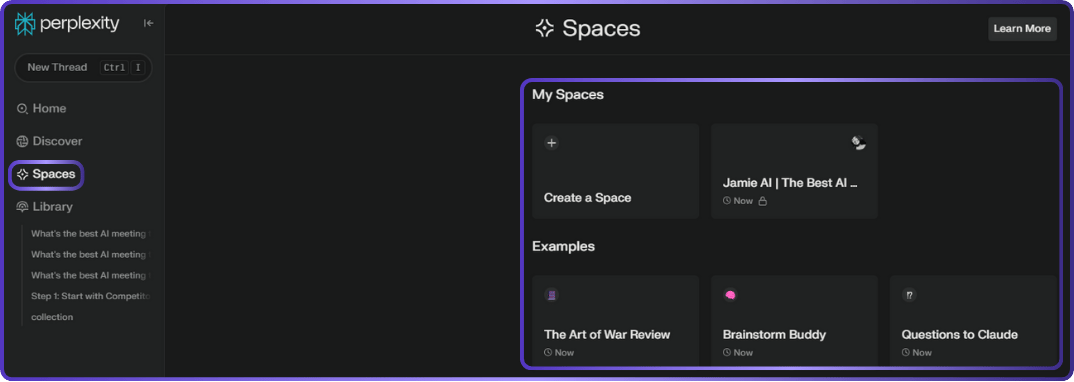The image size is (1074, 382).
Task: Open the Brainstorm Buddy example space
Action: click(794, 320)
